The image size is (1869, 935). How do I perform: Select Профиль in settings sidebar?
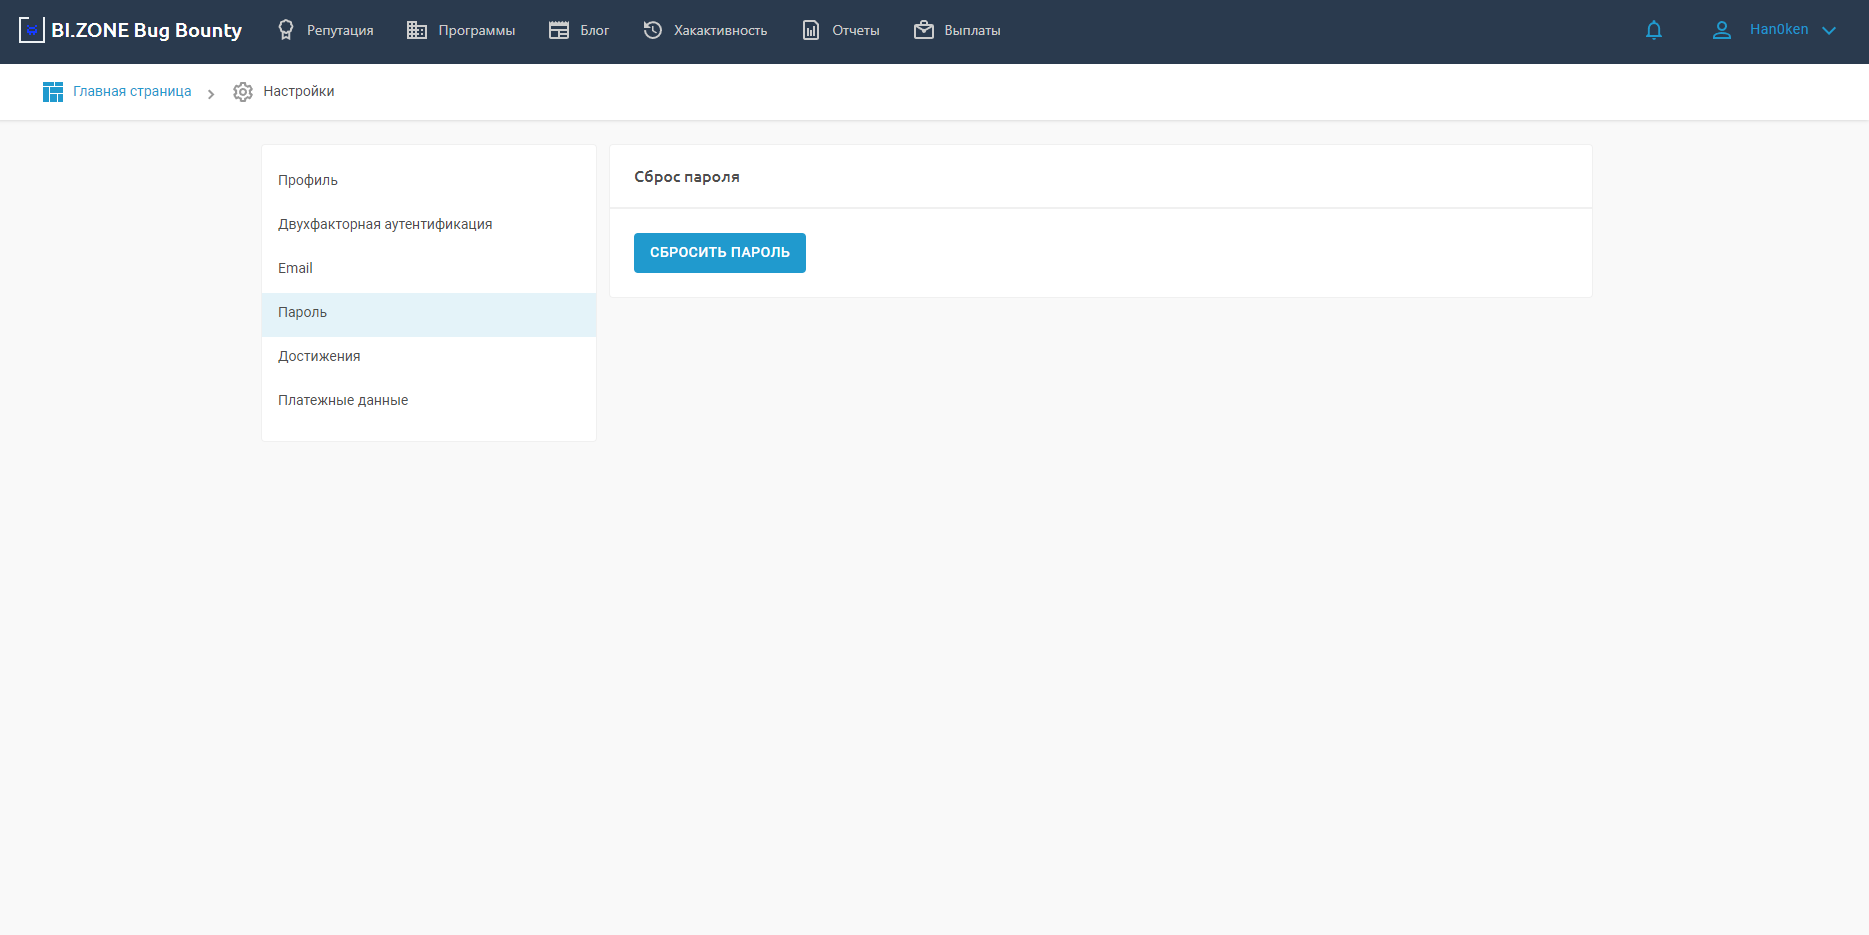click(x=308, y=180)
